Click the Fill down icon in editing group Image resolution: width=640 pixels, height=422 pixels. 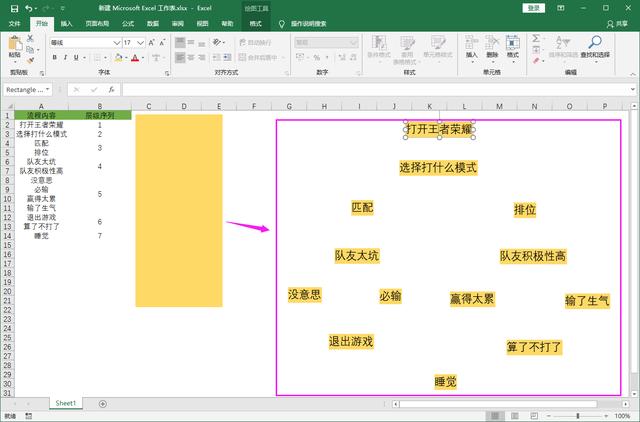point(536,50)
